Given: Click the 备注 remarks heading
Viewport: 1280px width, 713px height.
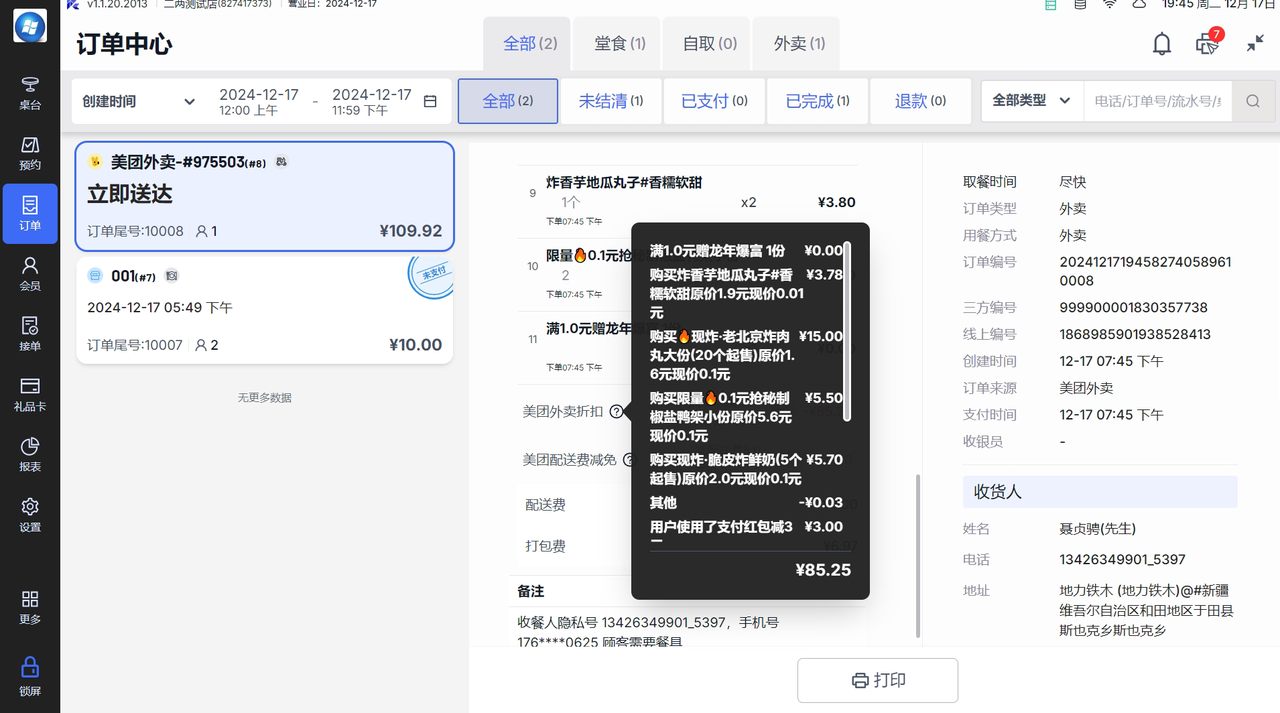Looking at the screenshot, I should (531, 591).
